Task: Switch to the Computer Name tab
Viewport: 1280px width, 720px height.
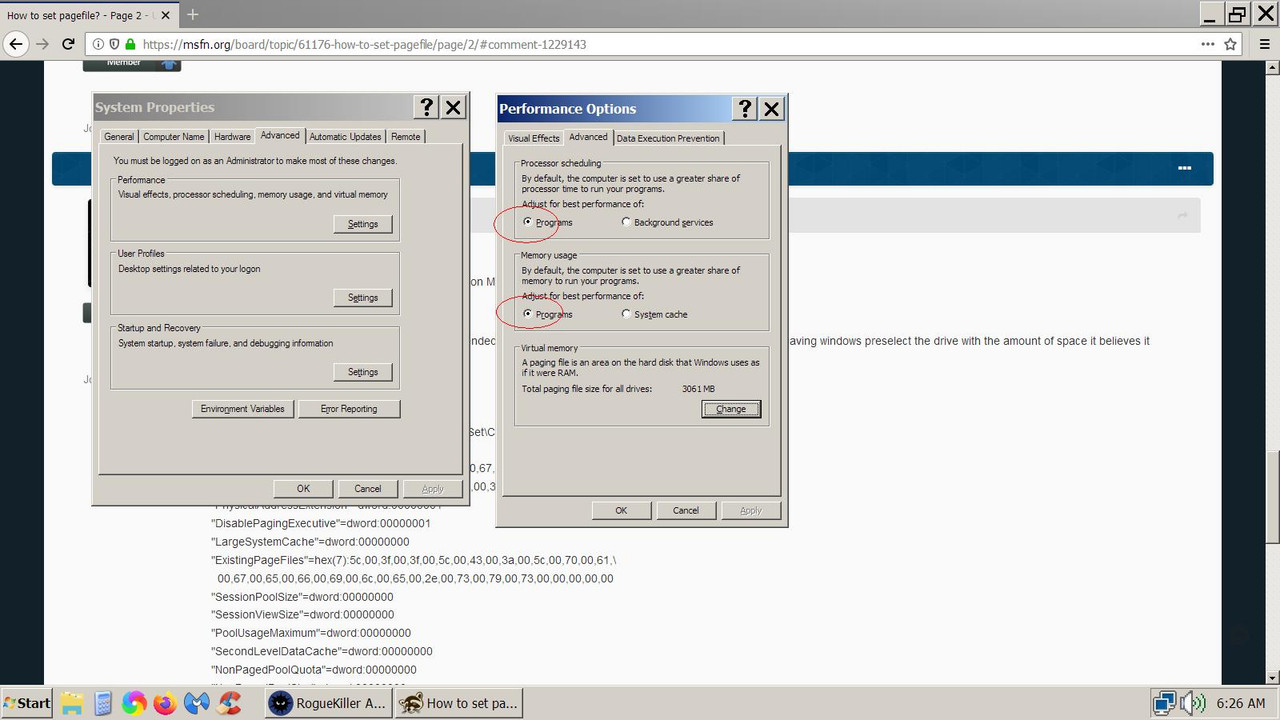Action: click(174, 137)
